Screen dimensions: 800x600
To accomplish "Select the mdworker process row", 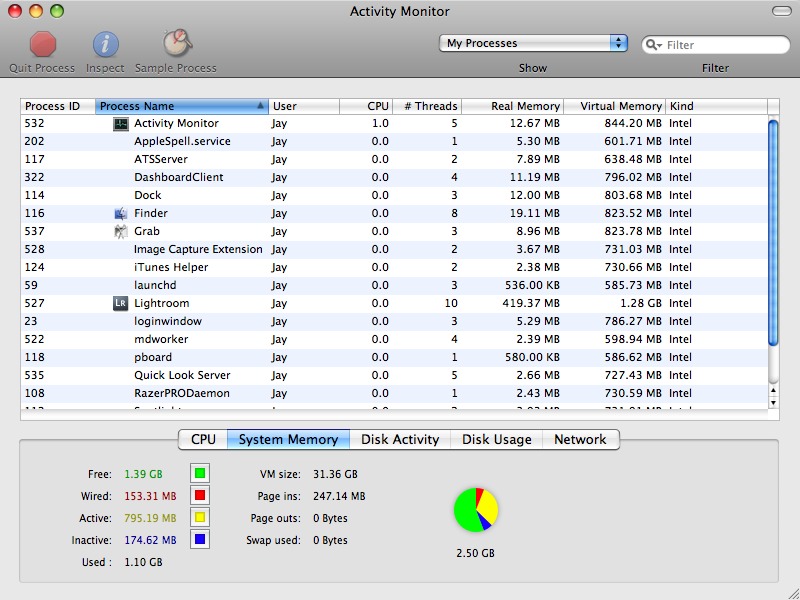I will pos(394,339).
